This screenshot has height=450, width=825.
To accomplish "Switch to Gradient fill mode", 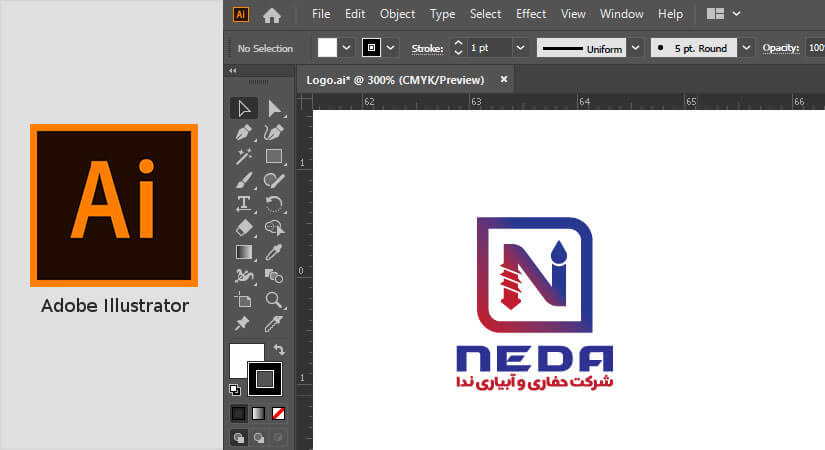I will coord(258,414).
